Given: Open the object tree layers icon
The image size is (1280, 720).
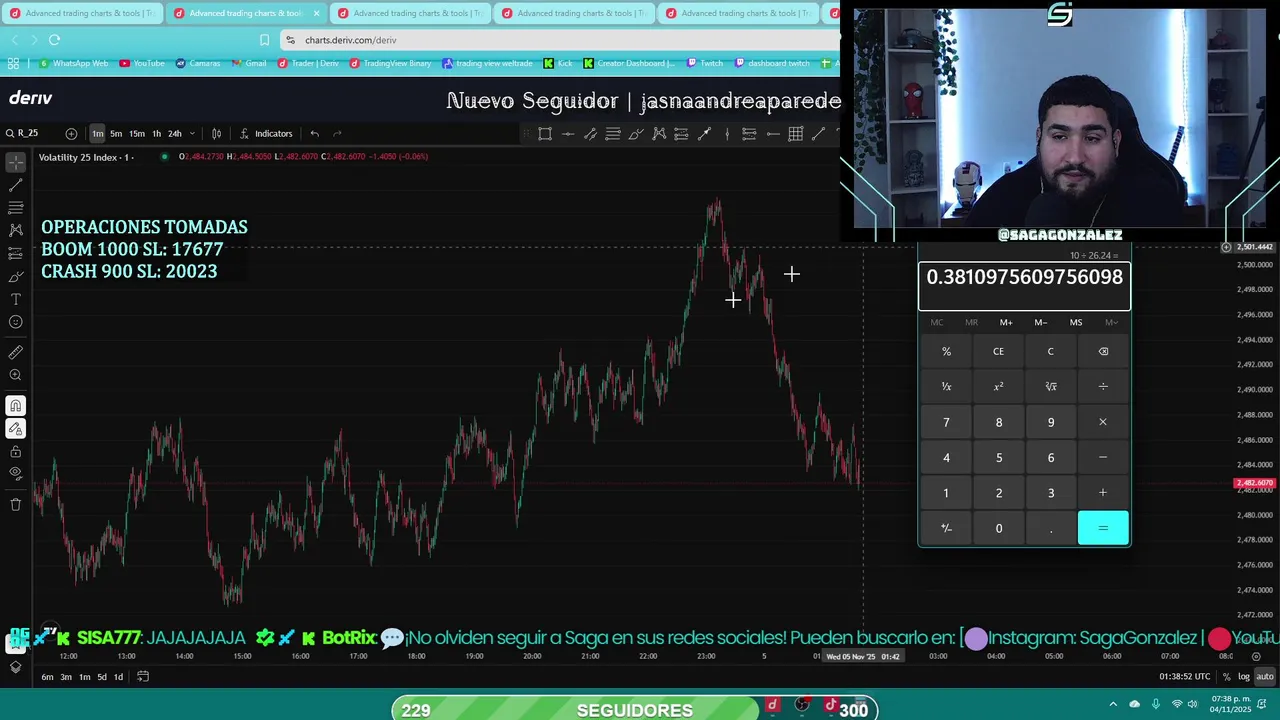Looking at the screenshot, I should click(15, 667).
